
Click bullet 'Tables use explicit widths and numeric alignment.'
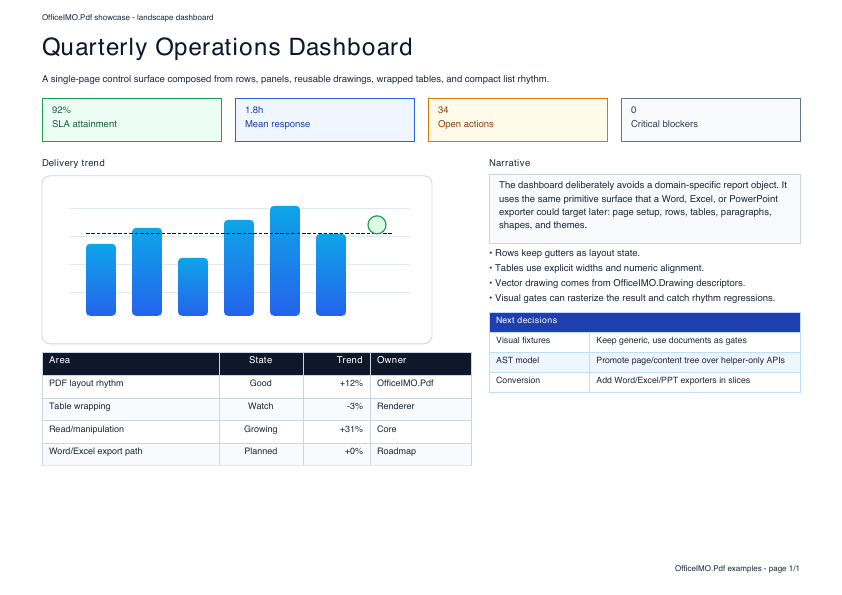pos(596,268)
